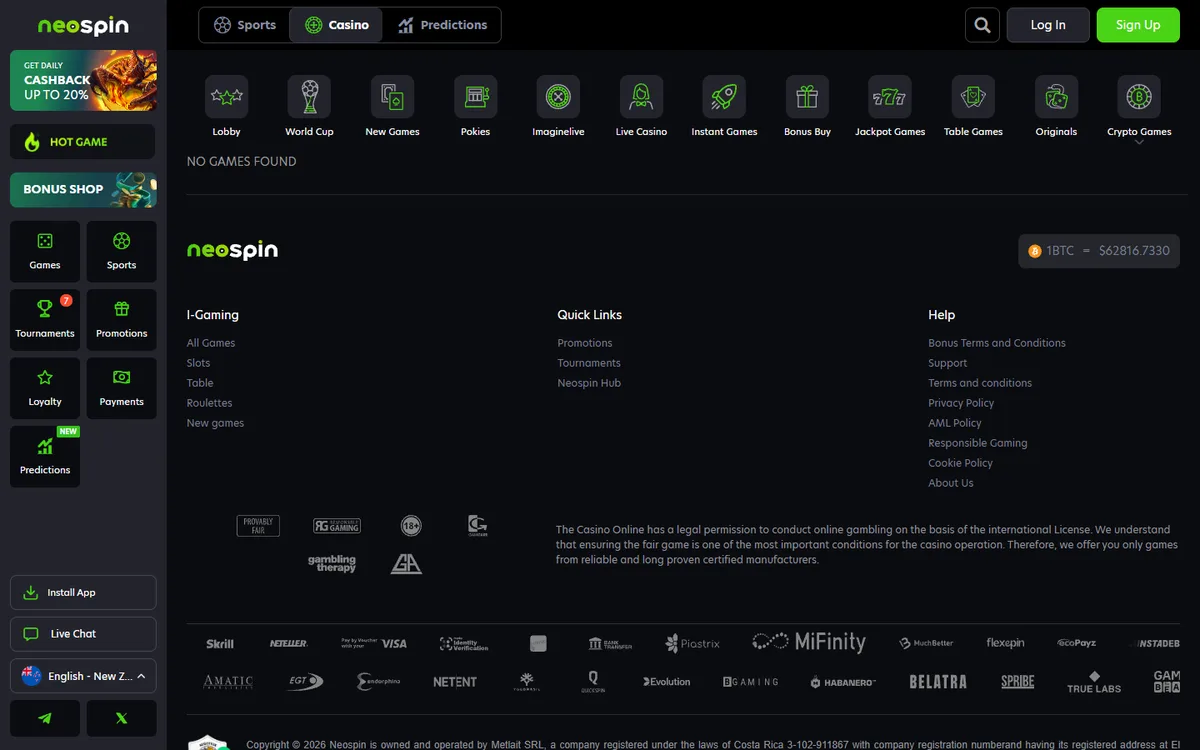
Task: Click the gambling therapy logo
Action: coord(332,564)
